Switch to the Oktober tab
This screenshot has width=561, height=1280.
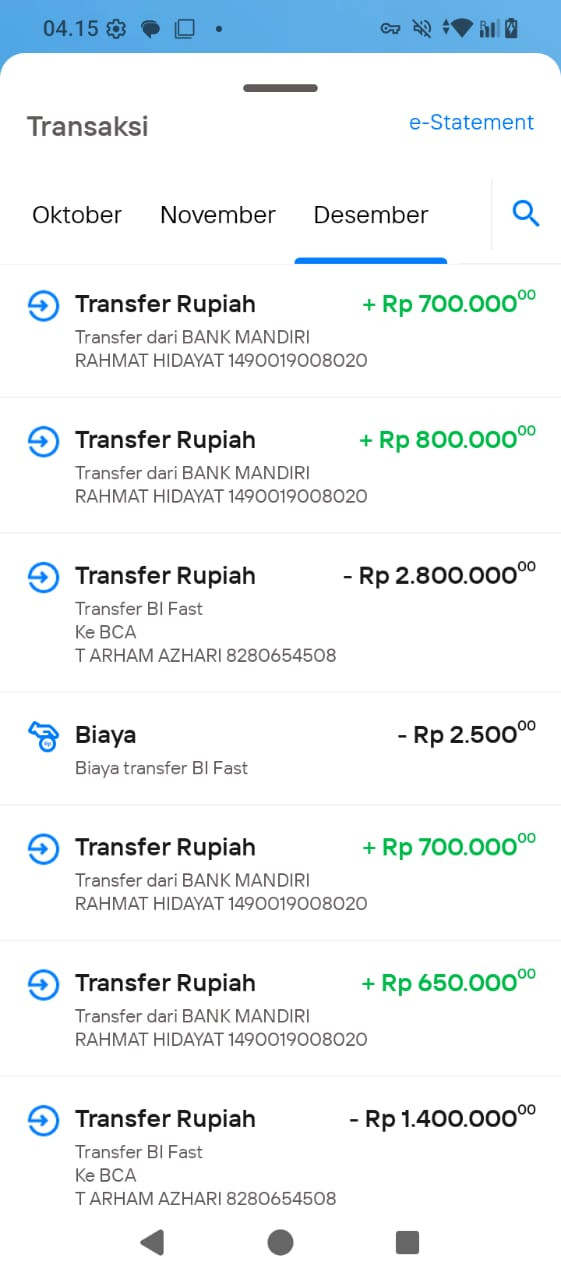pyautogui.click(x=77, y=215)
